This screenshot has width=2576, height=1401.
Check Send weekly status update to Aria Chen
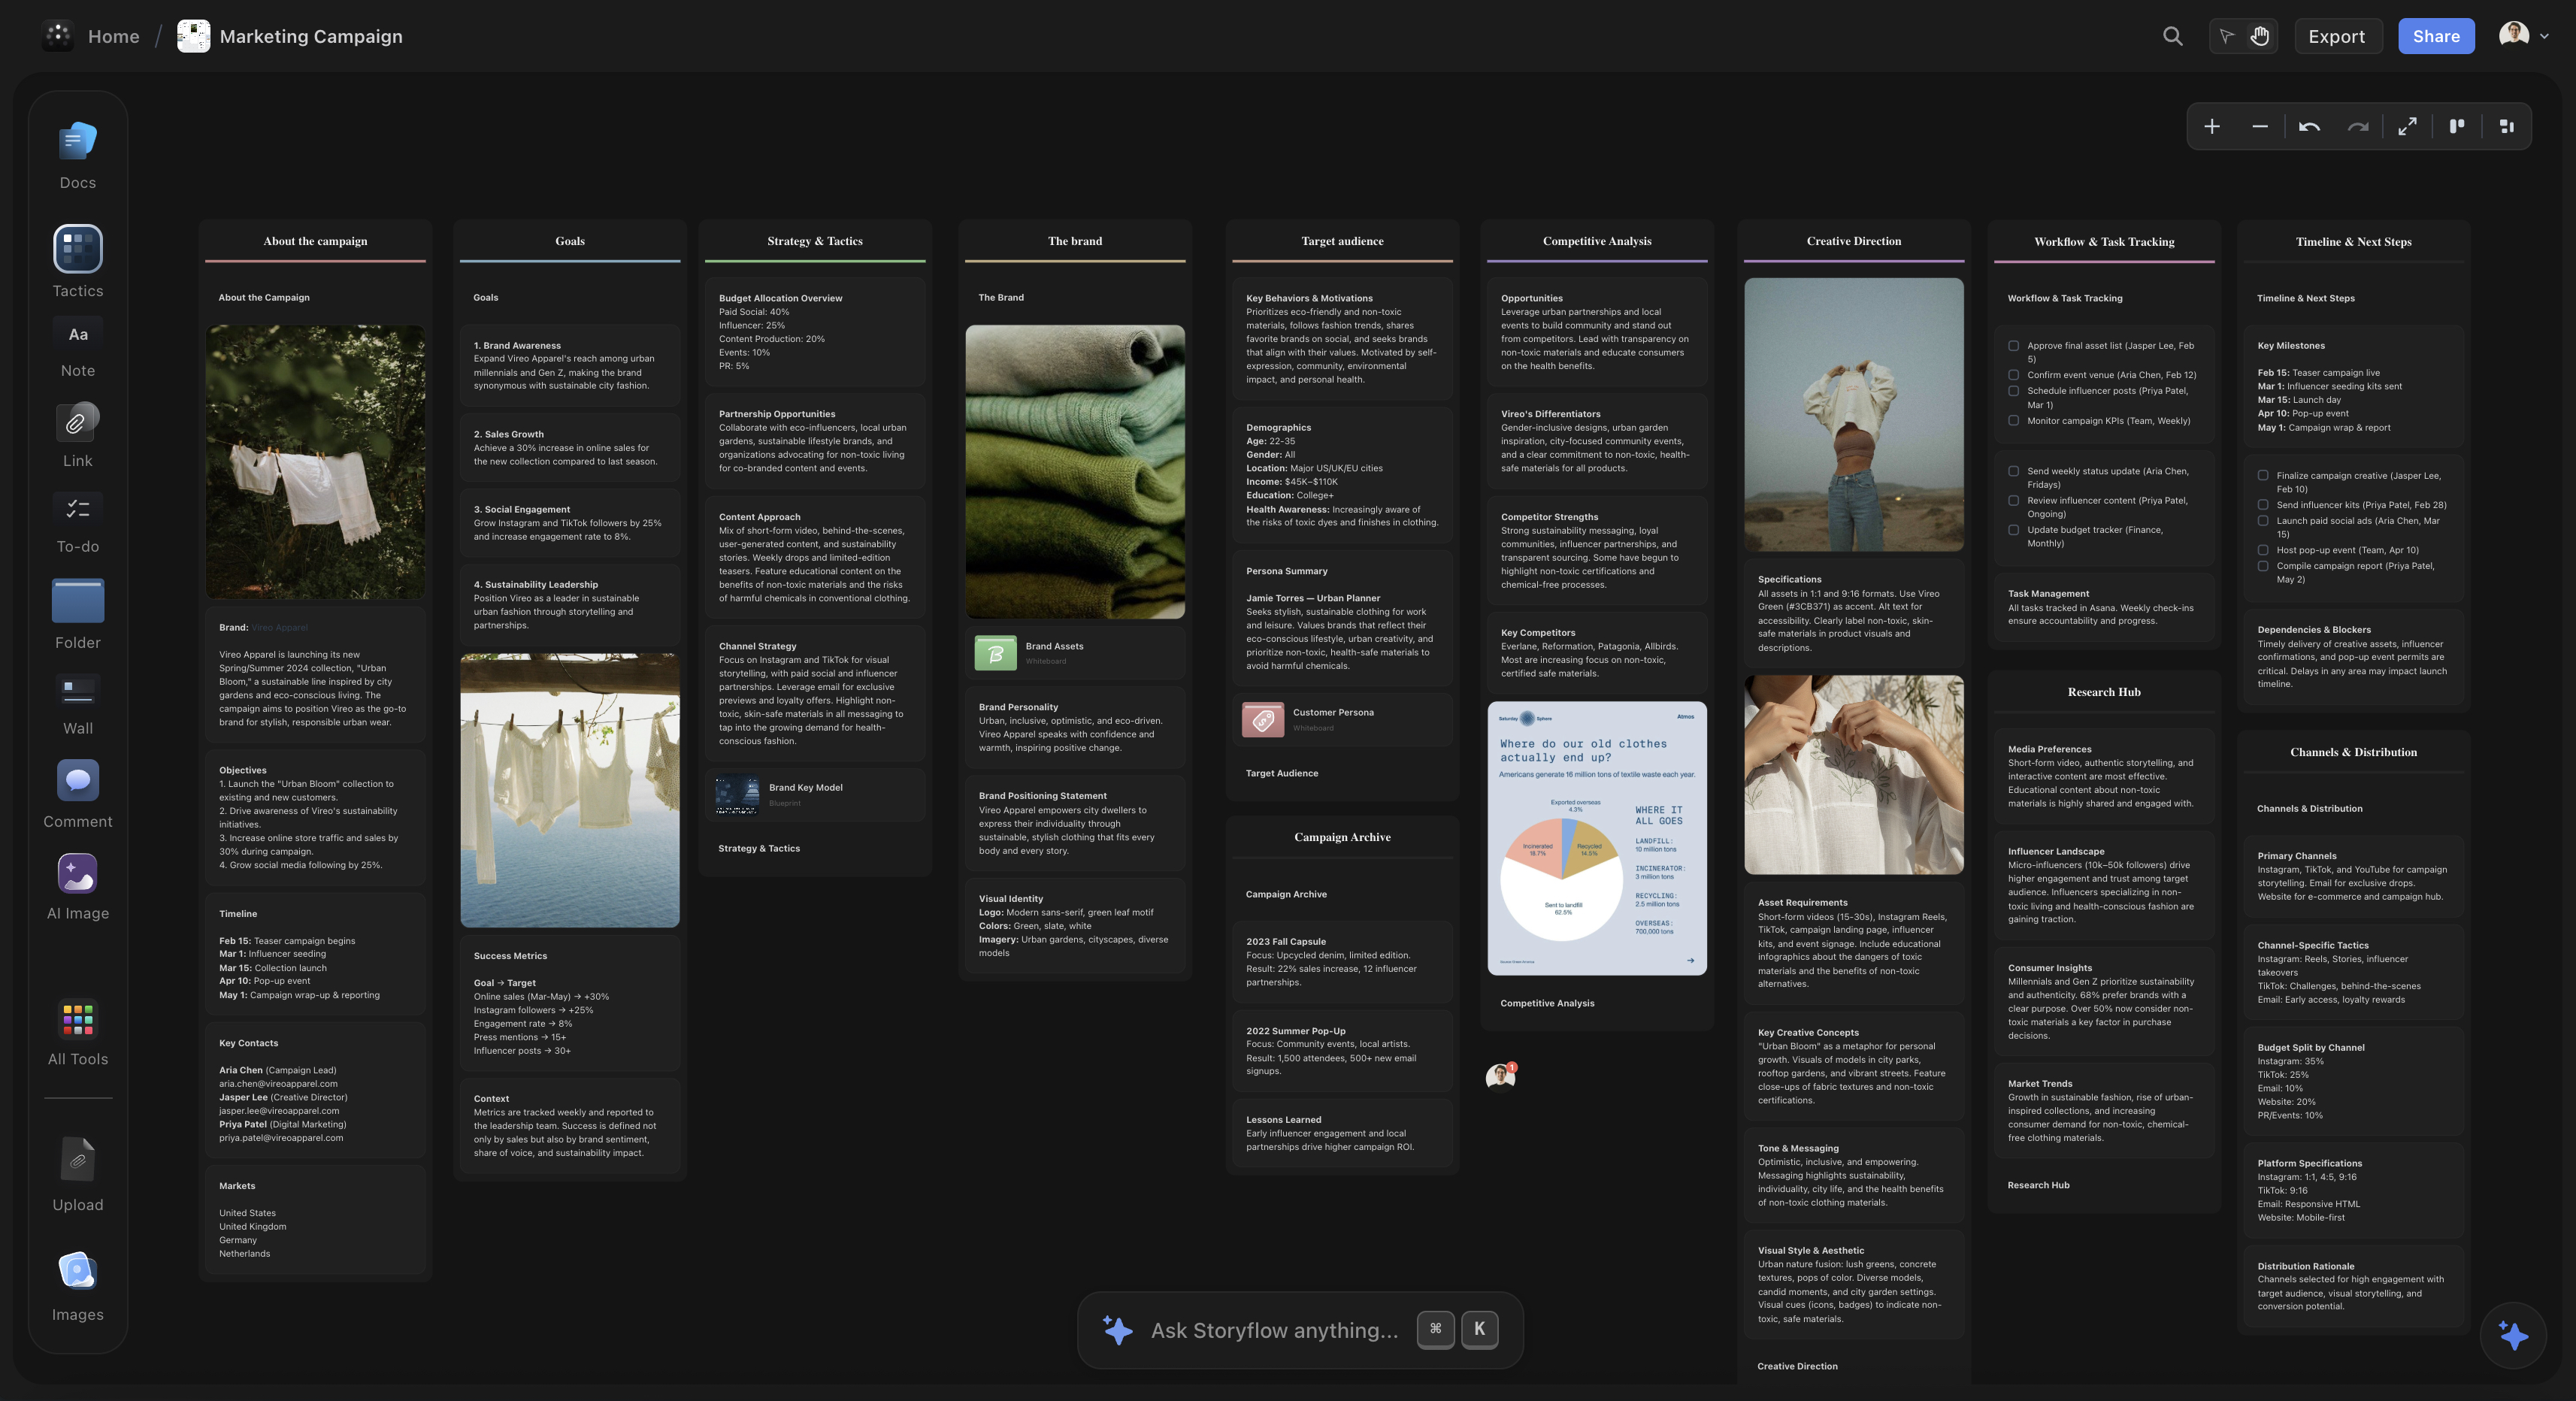coord(2014,471)
